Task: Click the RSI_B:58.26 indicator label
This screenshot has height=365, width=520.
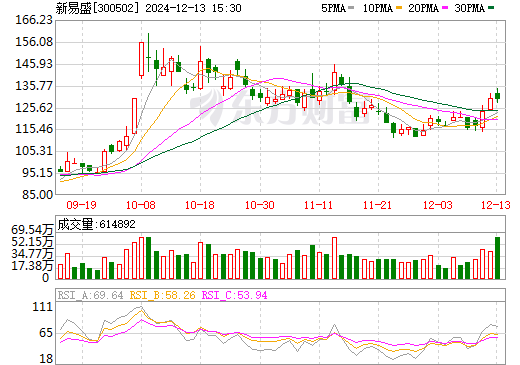Action: click(162, 295)
